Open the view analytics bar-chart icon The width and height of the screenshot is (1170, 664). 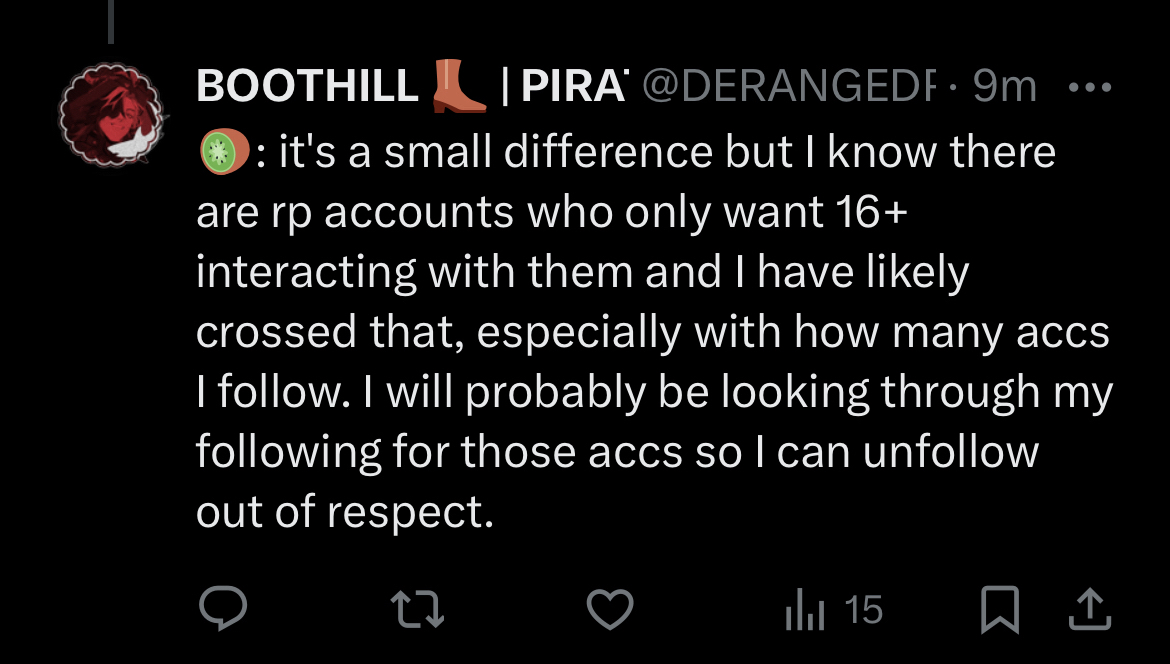(803, 610)
